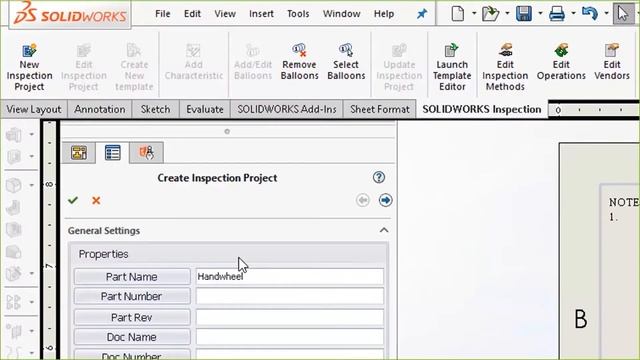Click Select Balloons tool
The image size is (640, 360).
[x=346, y=62]
